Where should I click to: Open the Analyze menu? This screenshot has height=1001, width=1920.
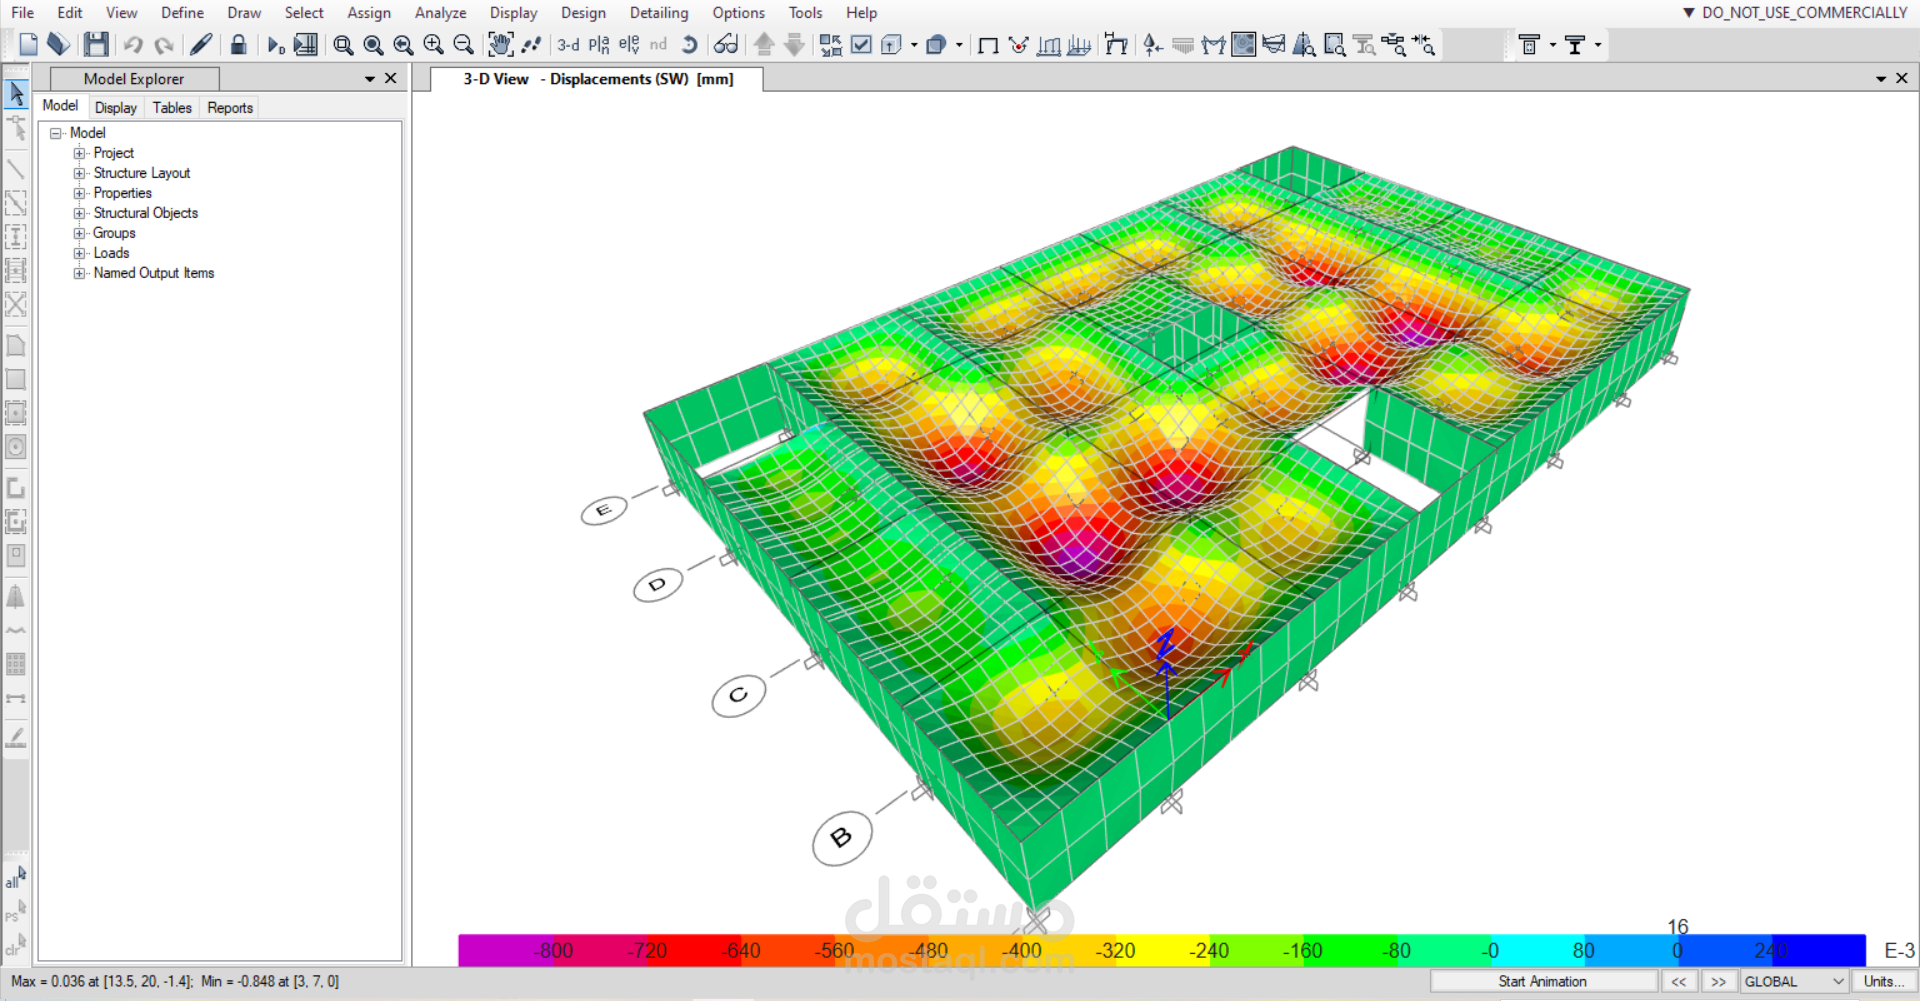[x=440, y=13]
